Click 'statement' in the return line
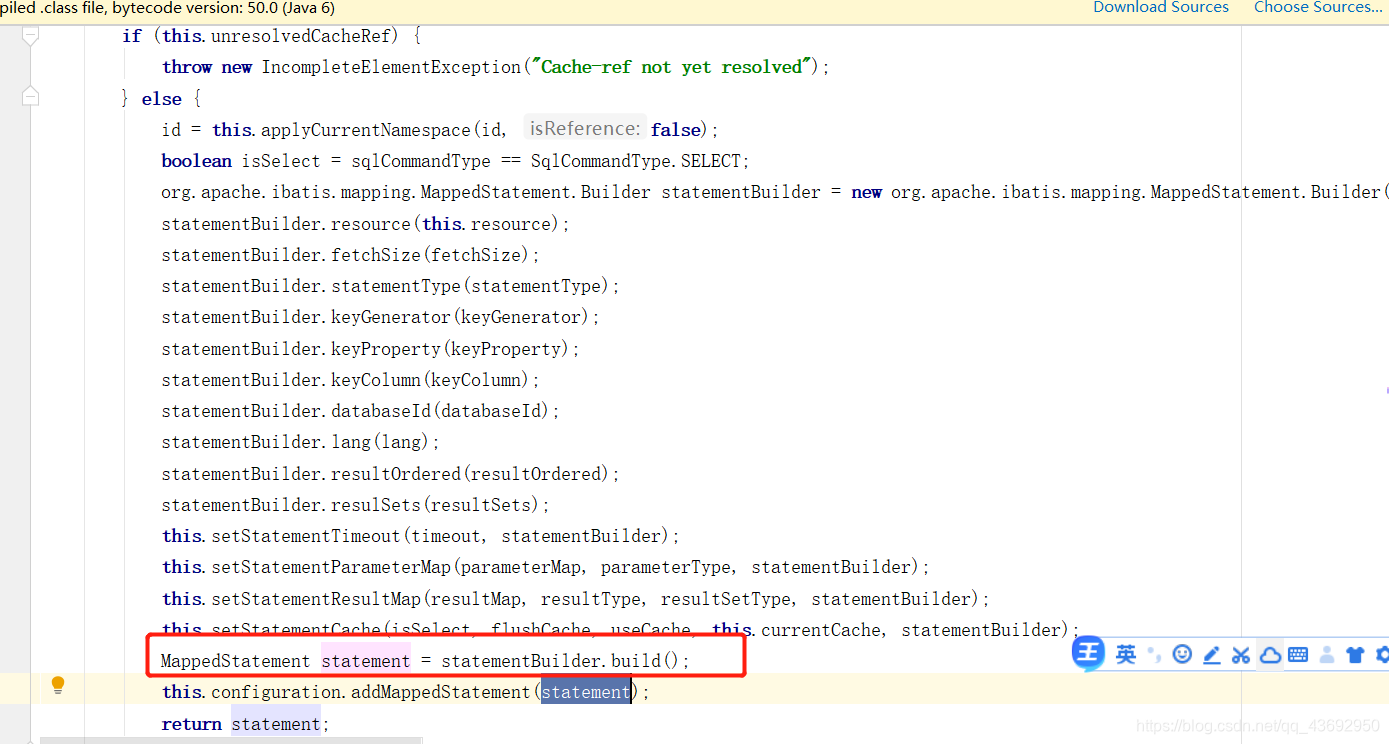Image resolution: width=1389 pixels, height=744 pixels. coord(276,723)
